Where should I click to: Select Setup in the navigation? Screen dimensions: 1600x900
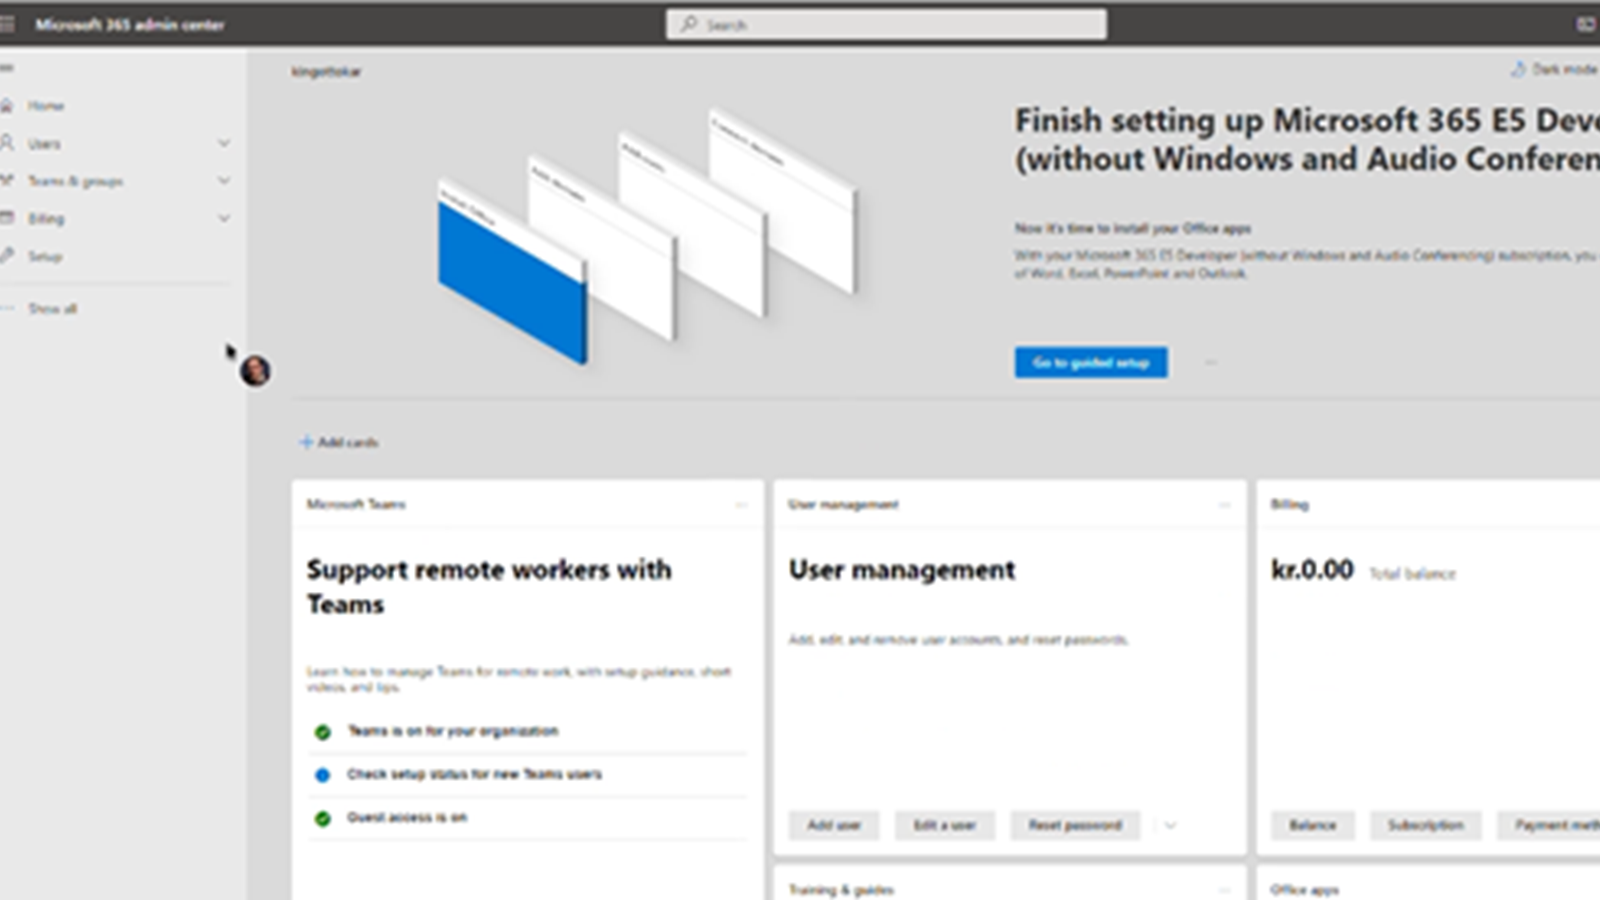45,257
